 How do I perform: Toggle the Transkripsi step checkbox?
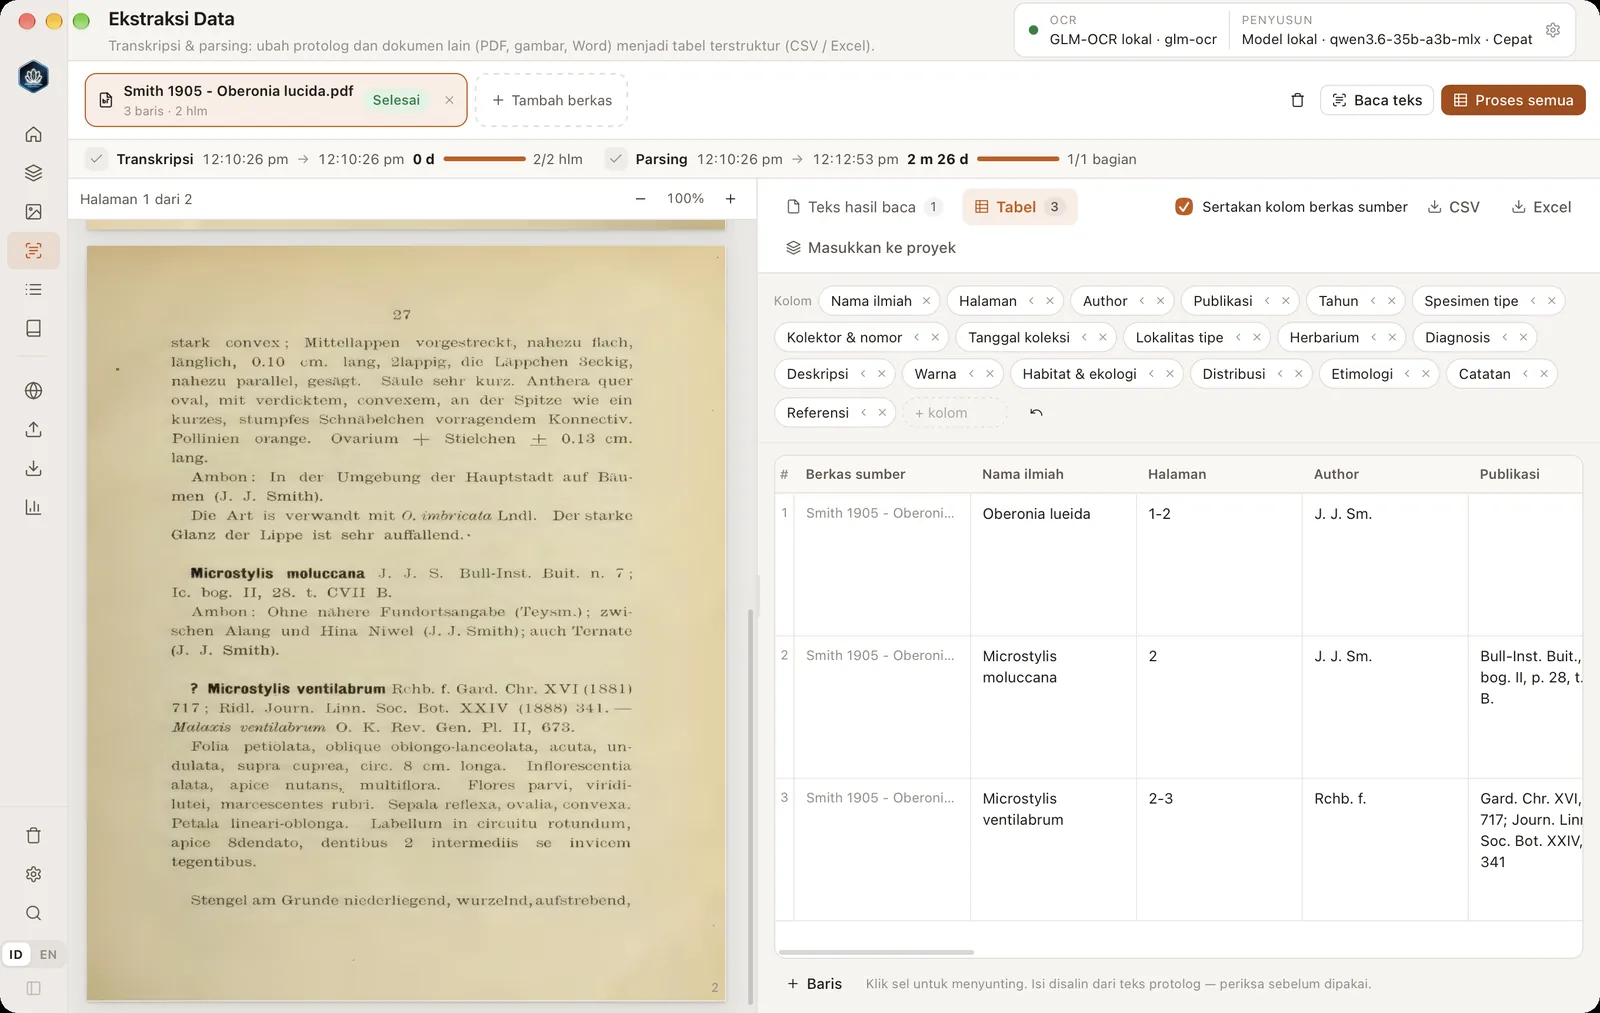click(96, 159)
